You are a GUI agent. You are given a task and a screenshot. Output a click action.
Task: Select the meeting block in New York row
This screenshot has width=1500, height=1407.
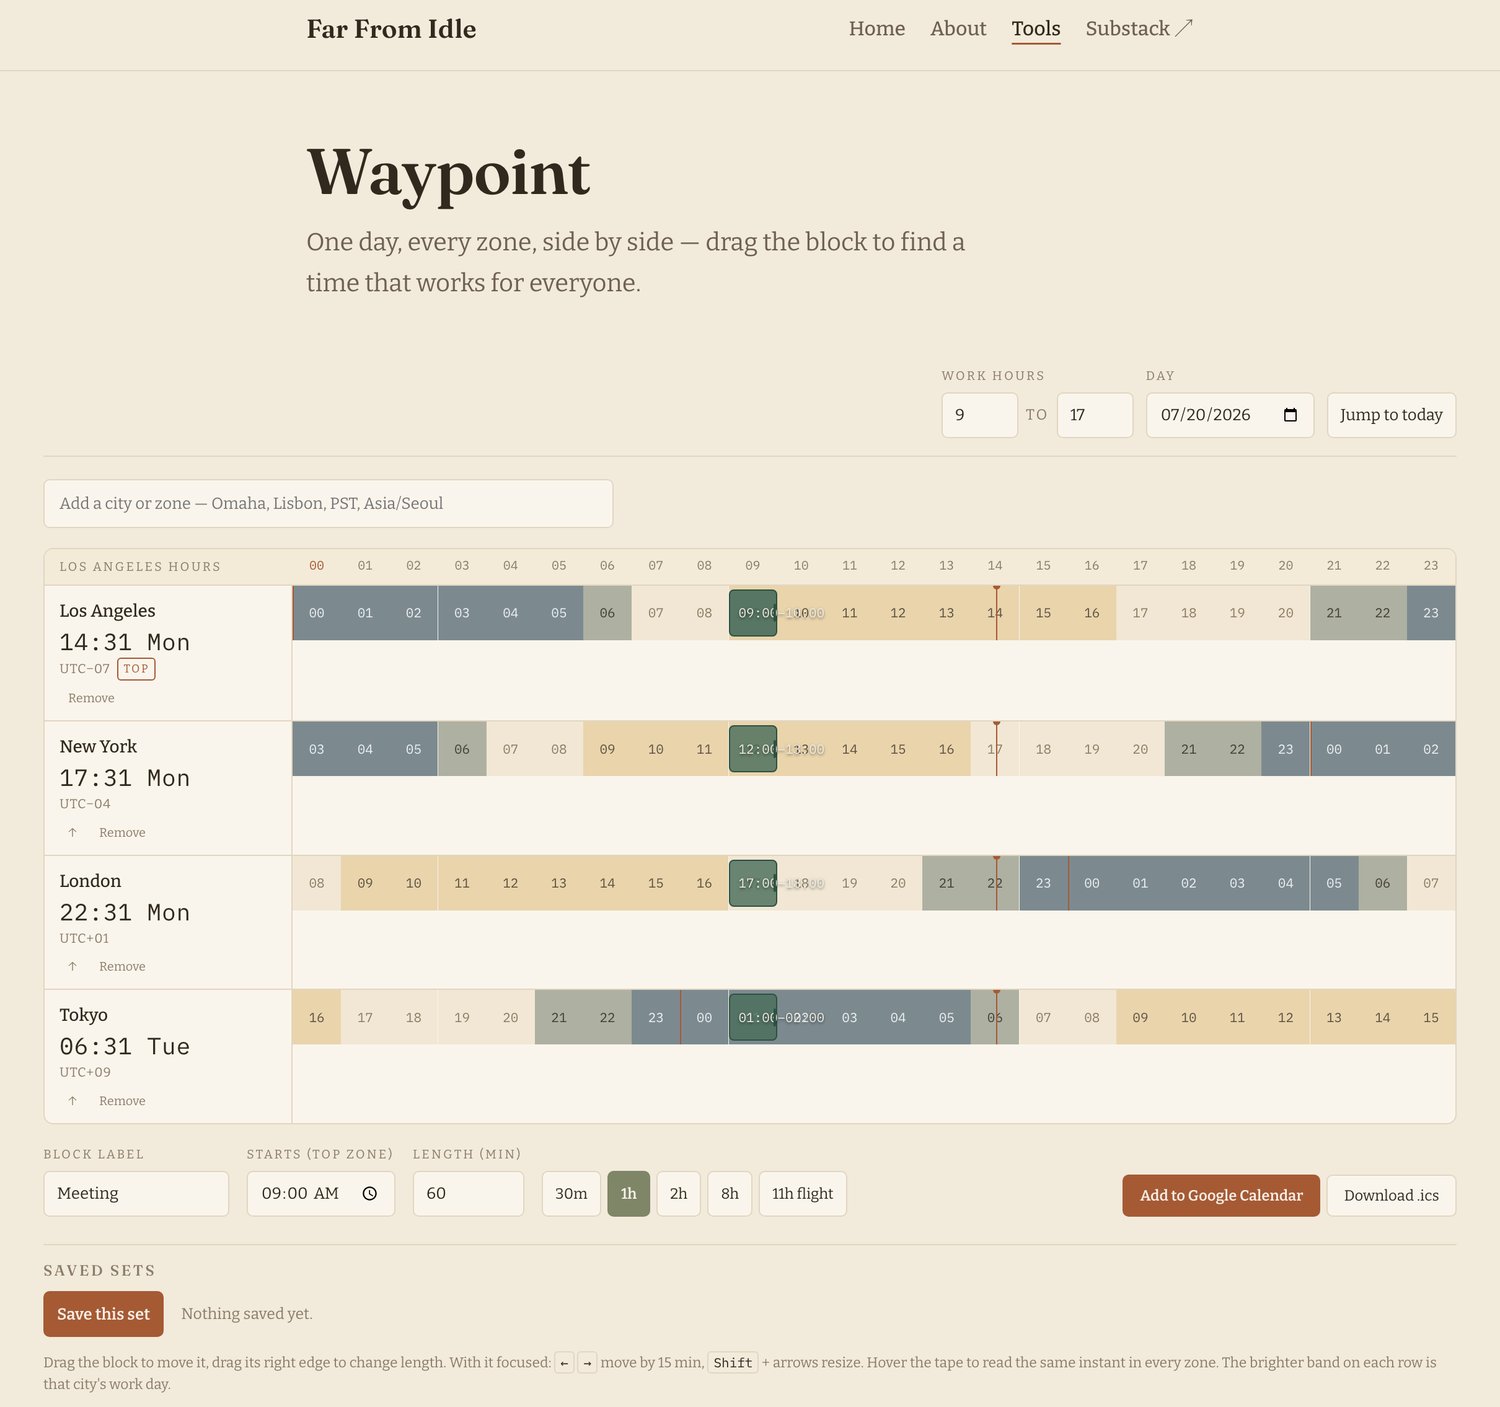point(753,749)
